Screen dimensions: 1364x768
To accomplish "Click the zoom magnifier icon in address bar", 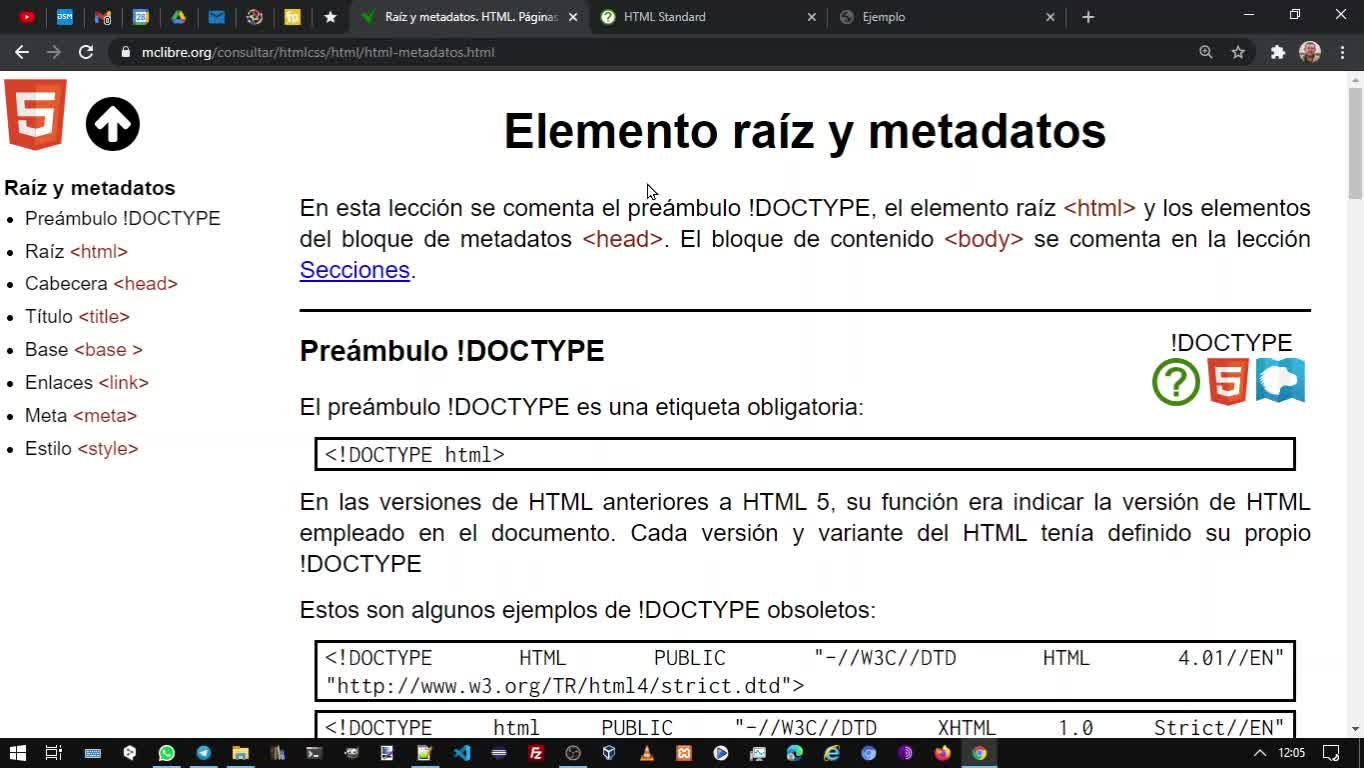I will pyautogui.click(x=1206, y=52).
